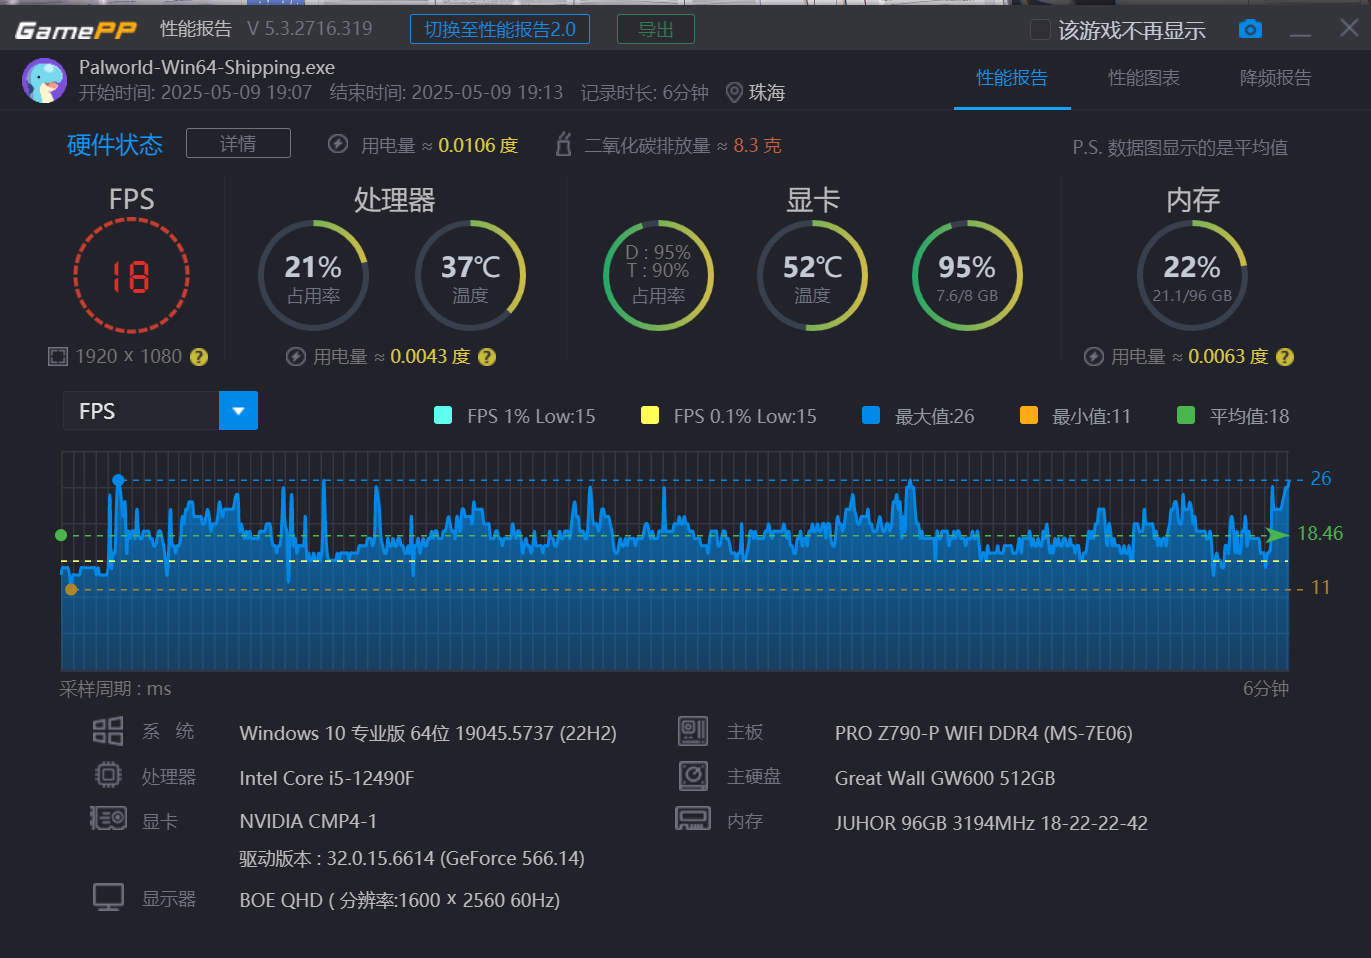The width and height of the screenshot is (1371, 958).
Task: Click the 导出 export button
Action: coord(656,30)
